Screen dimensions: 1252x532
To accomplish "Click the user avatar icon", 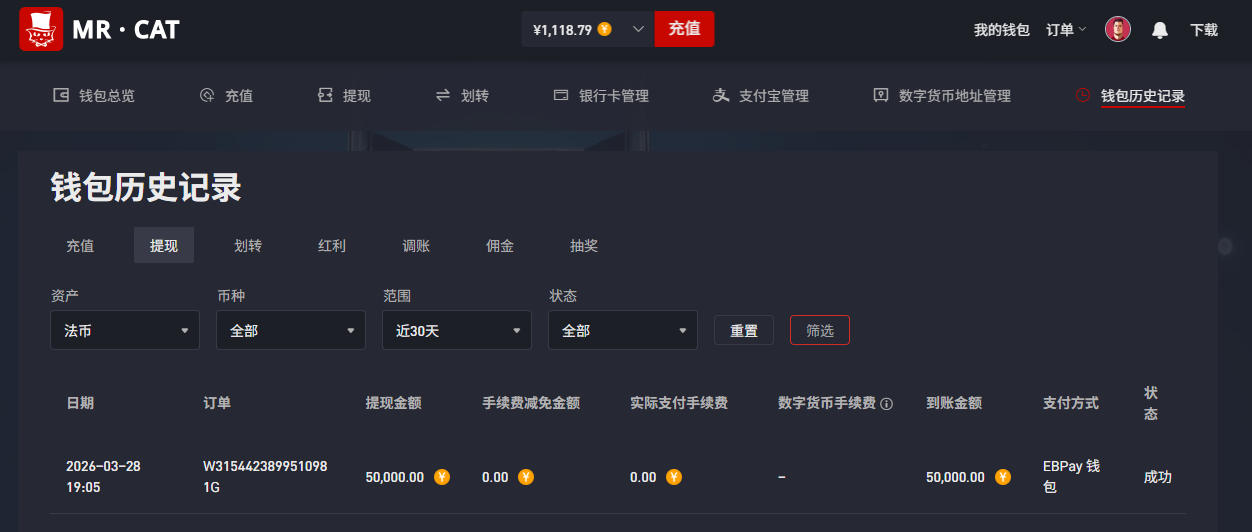I will coord(1117,29).
